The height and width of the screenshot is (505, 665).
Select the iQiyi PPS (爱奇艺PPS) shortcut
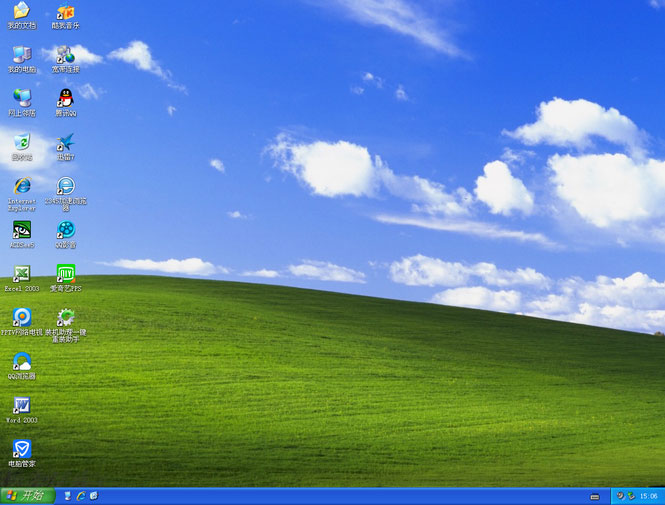66,278
